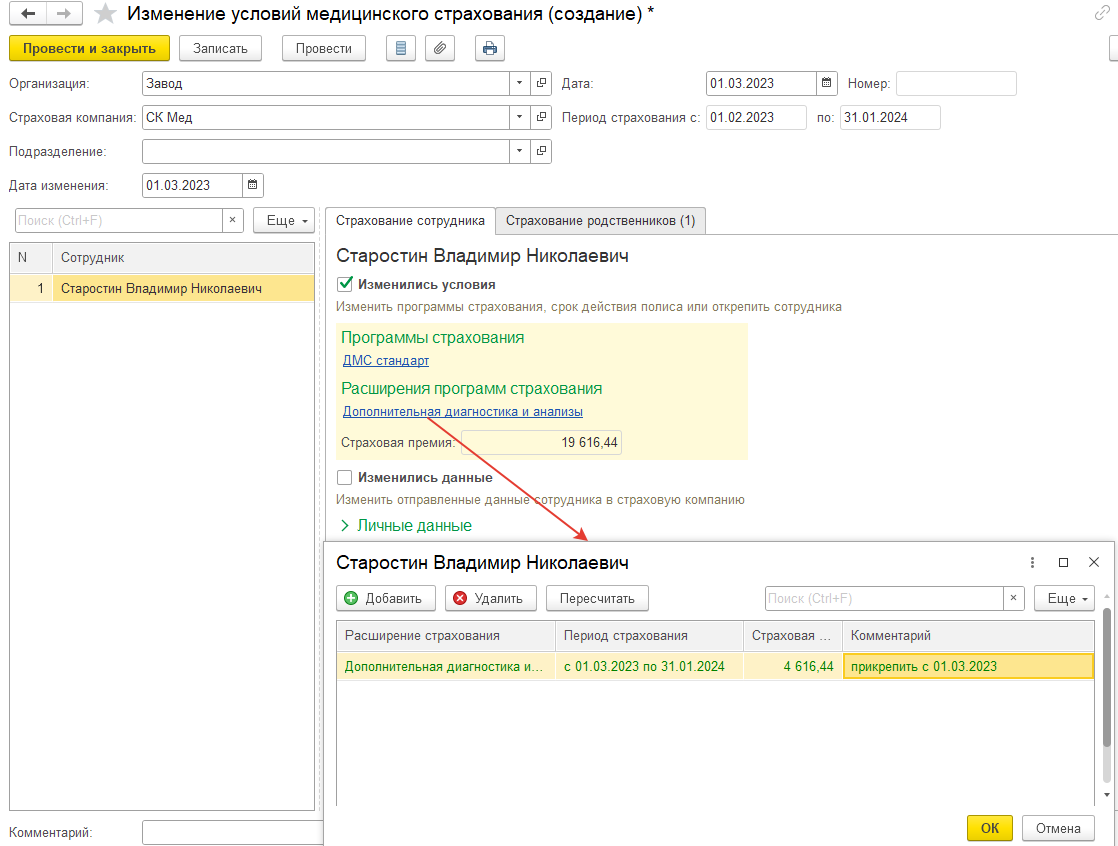Click the scrollbar down arrow in dialog

[1107, 795]
